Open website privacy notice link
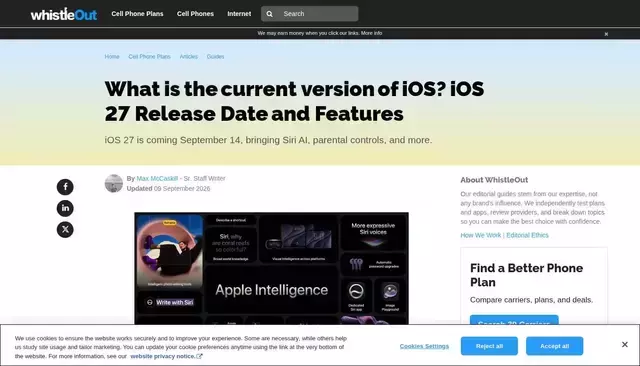This screenshot has width=640, height=366. pyautogui.click(x=162, y=356)
